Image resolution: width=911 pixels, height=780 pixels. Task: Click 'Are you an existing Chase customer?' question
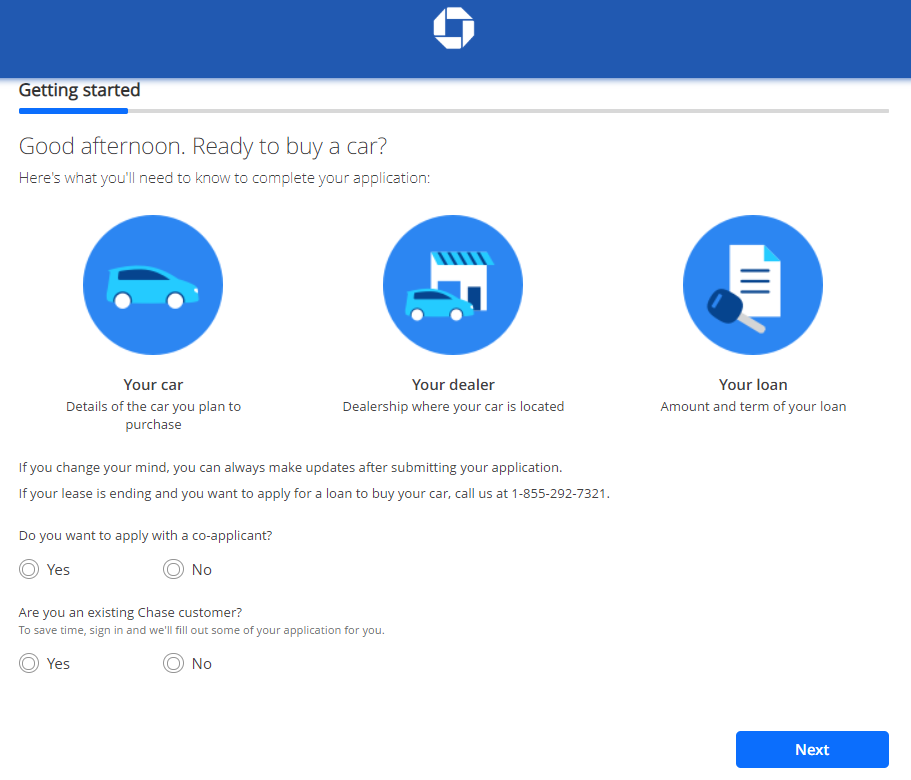coord(130,612)
